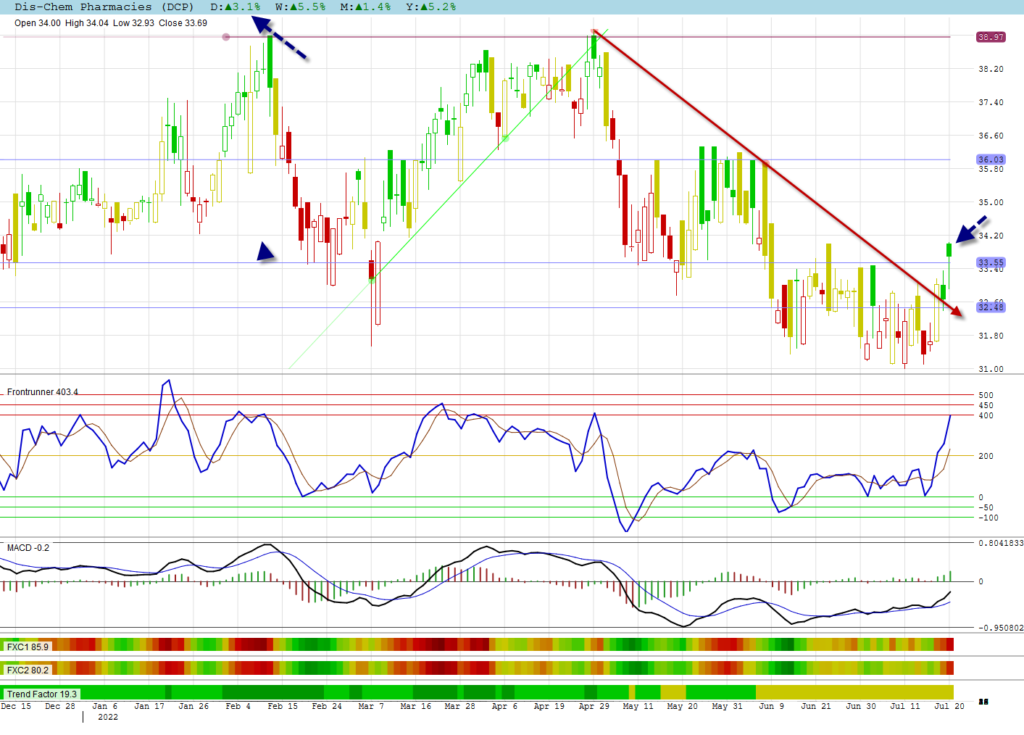Grab the pink anchor dot on the 38.97 line

pyautogui.click(x=226, y=37)
